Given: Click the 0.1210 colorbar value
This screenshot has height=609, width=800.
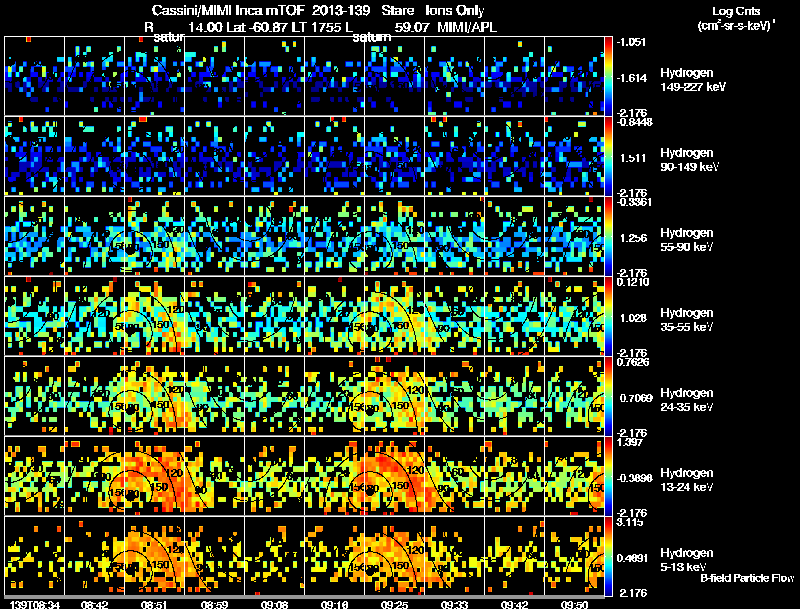Looking at the screenshot, I should point(633,282).
